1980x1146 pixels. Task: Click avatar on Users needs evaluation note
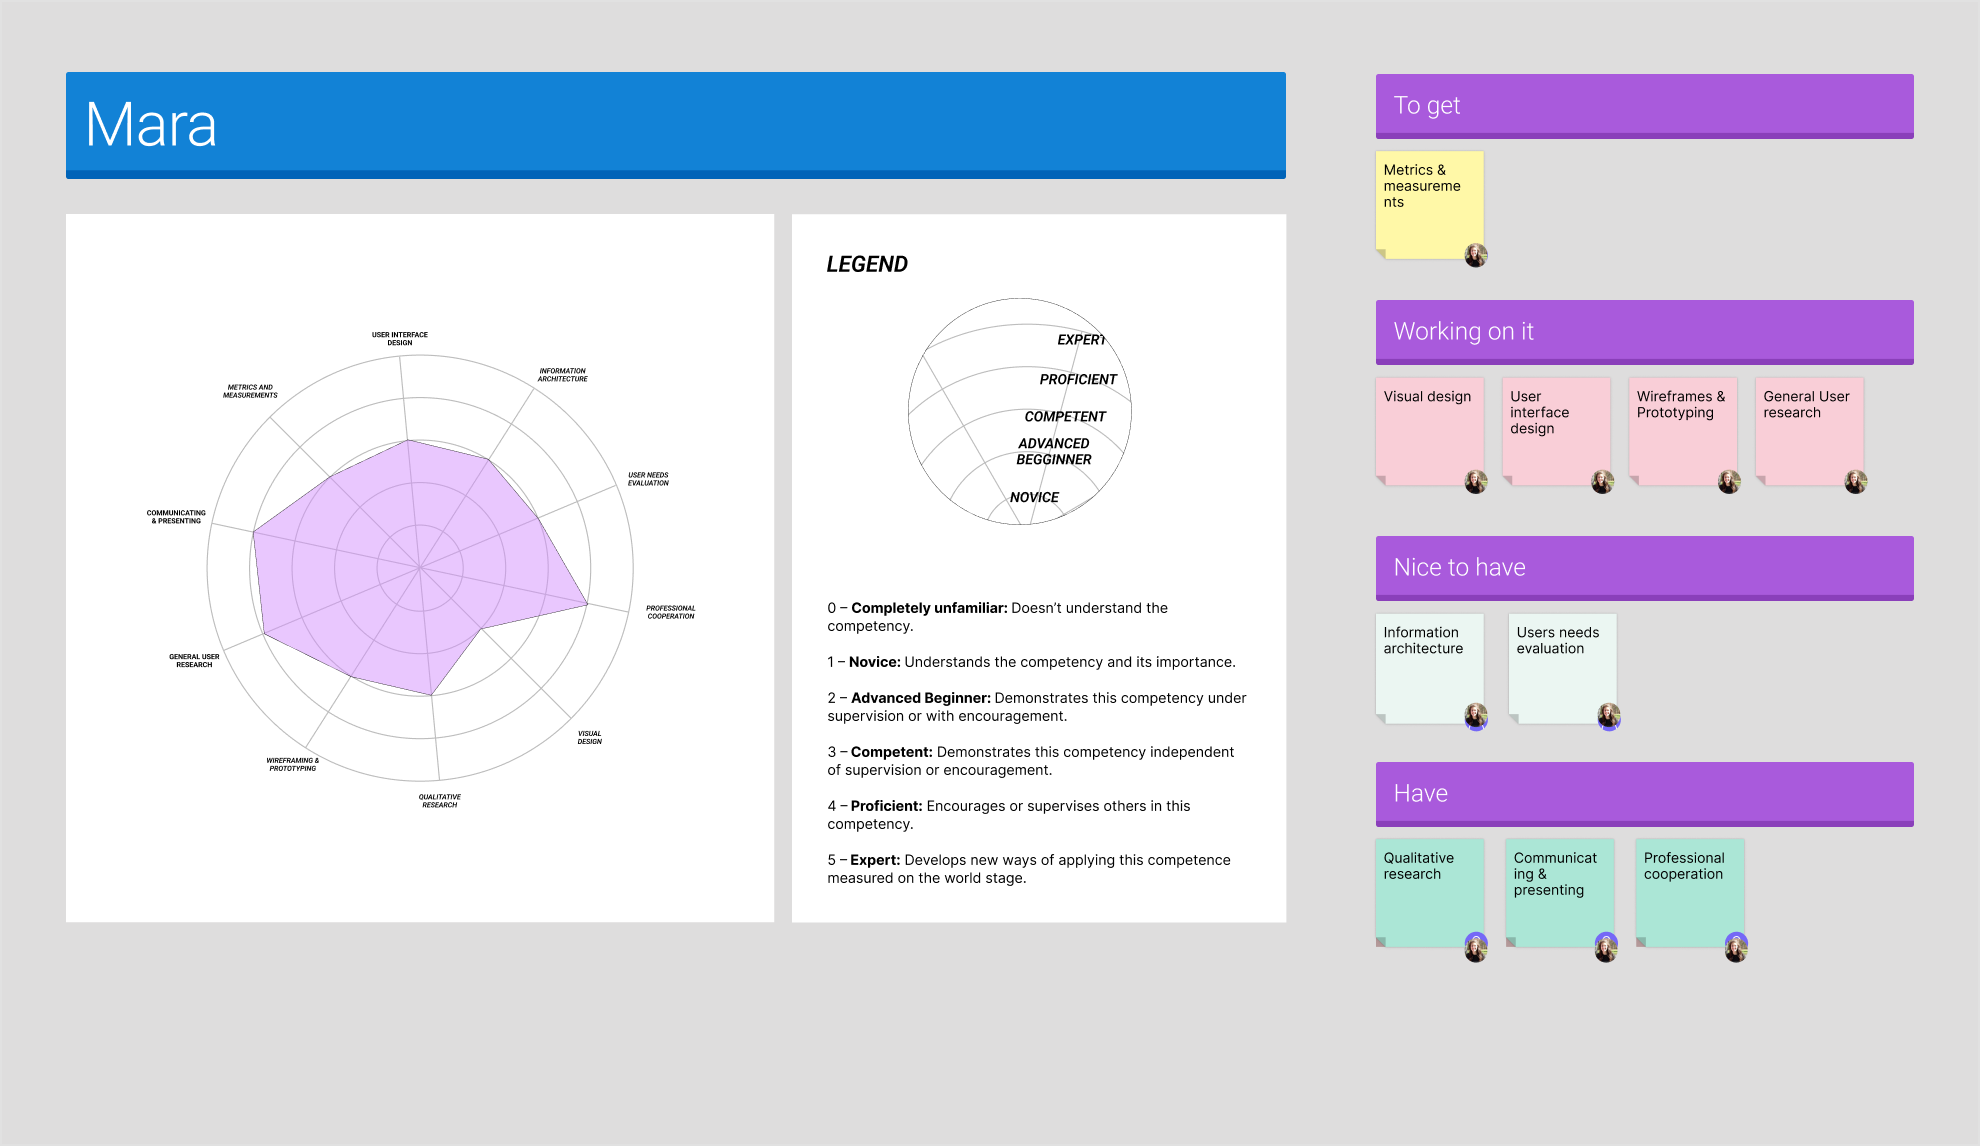(1608, 716)
